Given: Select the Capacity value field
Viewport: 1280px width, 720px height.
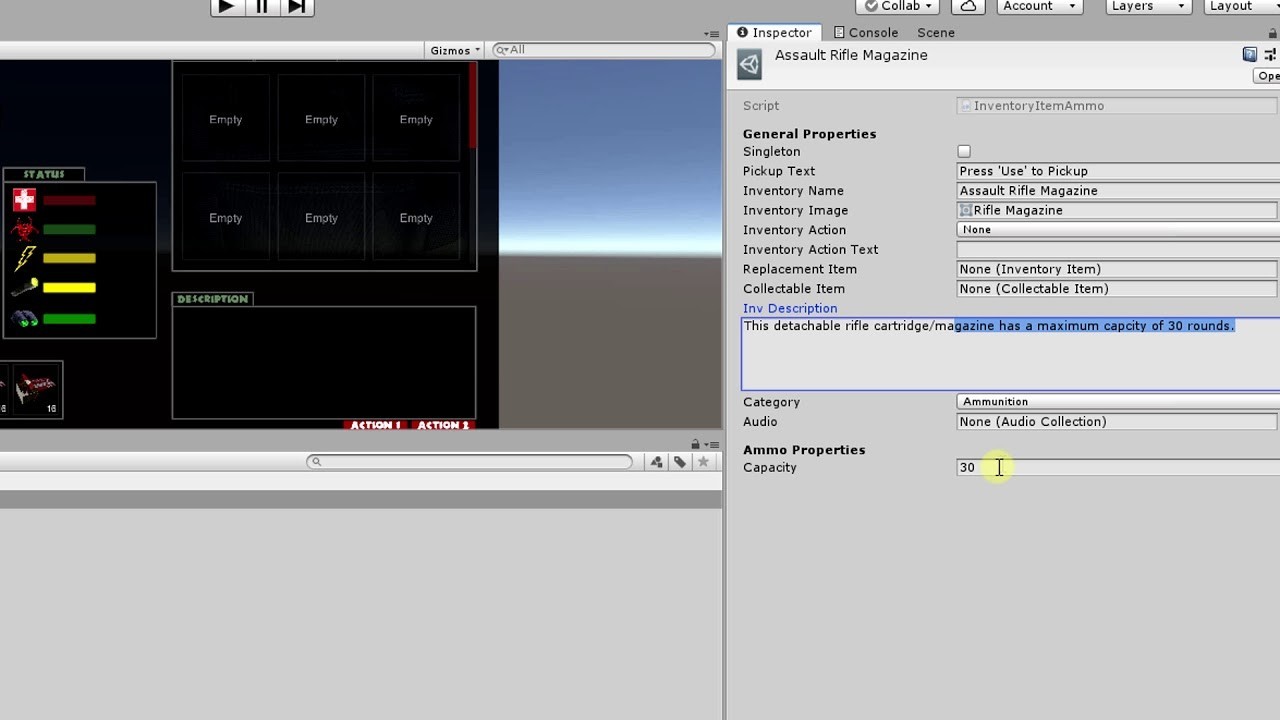Looking at the screenshot, I should click(1118, 468).
